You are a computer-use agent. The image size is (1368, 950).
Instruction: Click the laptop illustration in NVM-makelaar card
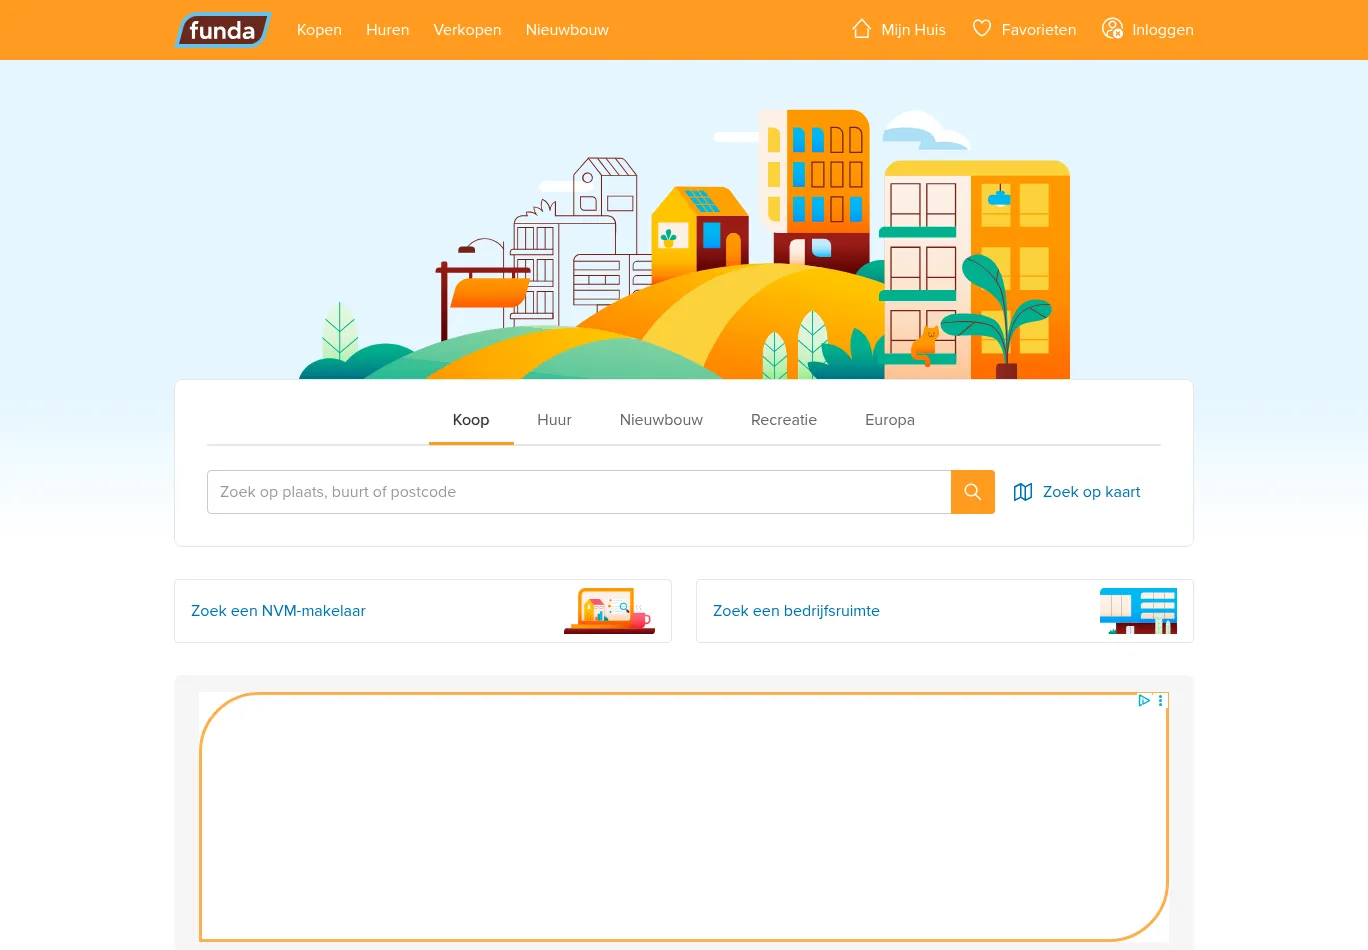click(609, 611)
